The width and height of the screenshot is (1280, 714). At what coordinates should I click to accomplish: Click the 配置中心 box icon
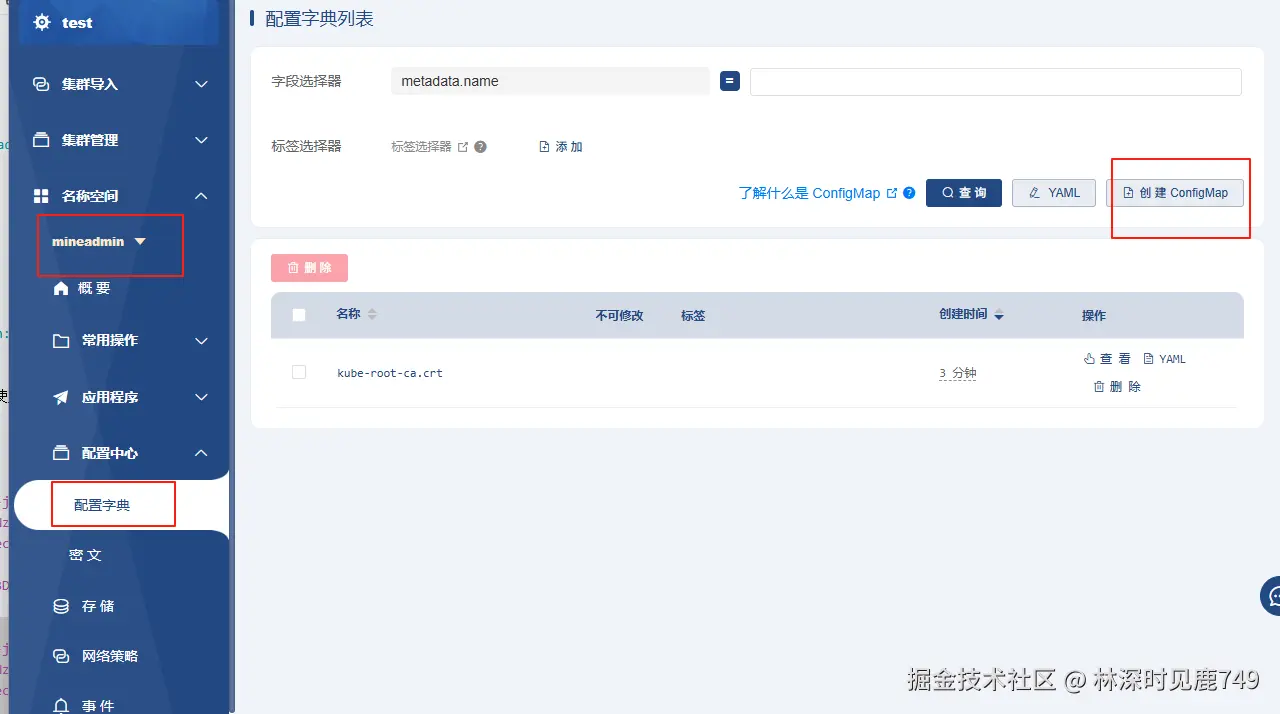(x=61, y=453)
